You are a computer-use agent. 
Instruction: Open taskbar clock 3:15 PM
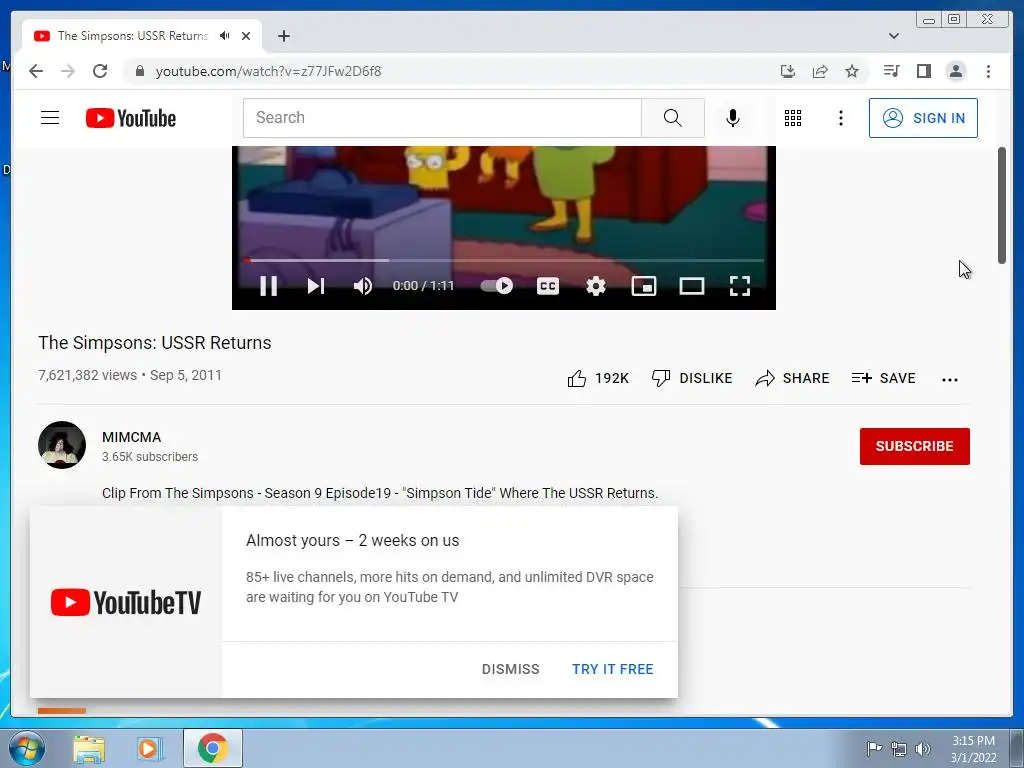973,749
